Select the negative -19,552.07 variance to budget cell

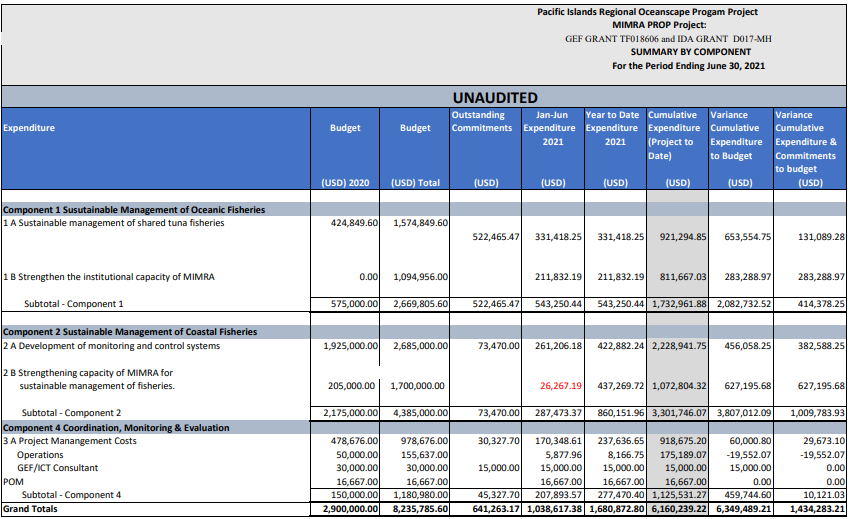coord(739,454)
